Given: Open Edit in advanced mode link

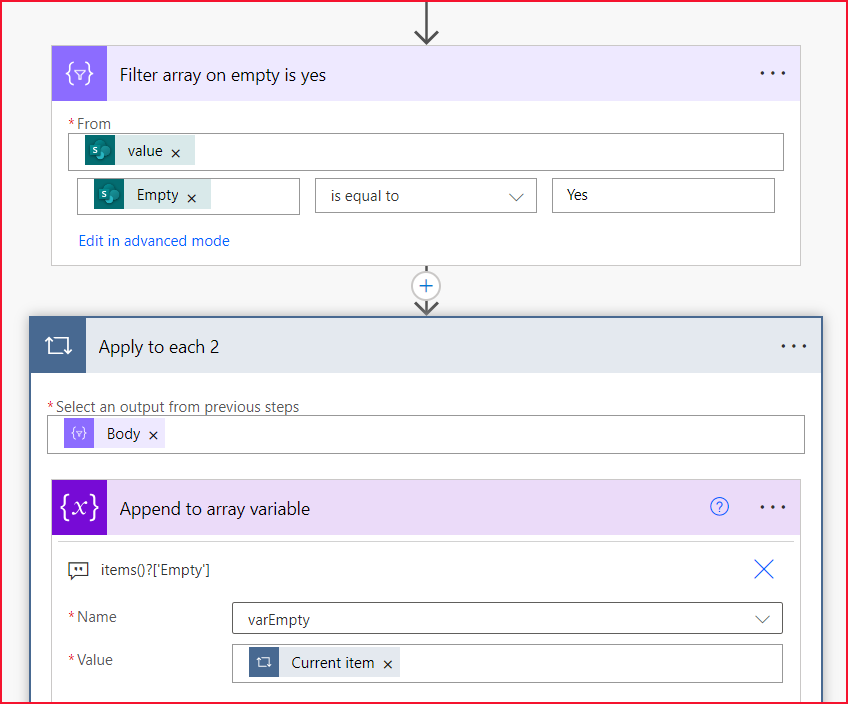Looking at the screenshot, I should point(154,241).
